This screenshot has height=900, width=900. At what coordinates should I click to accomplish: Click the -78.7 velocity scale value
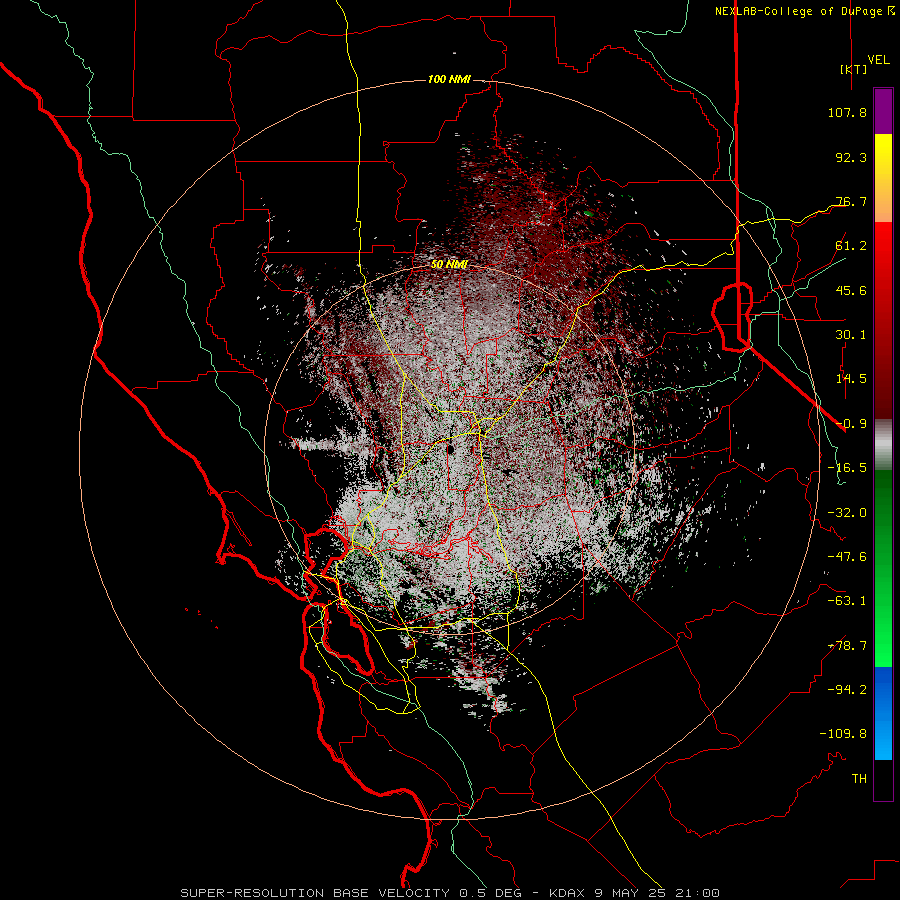(x=847, y=646)
